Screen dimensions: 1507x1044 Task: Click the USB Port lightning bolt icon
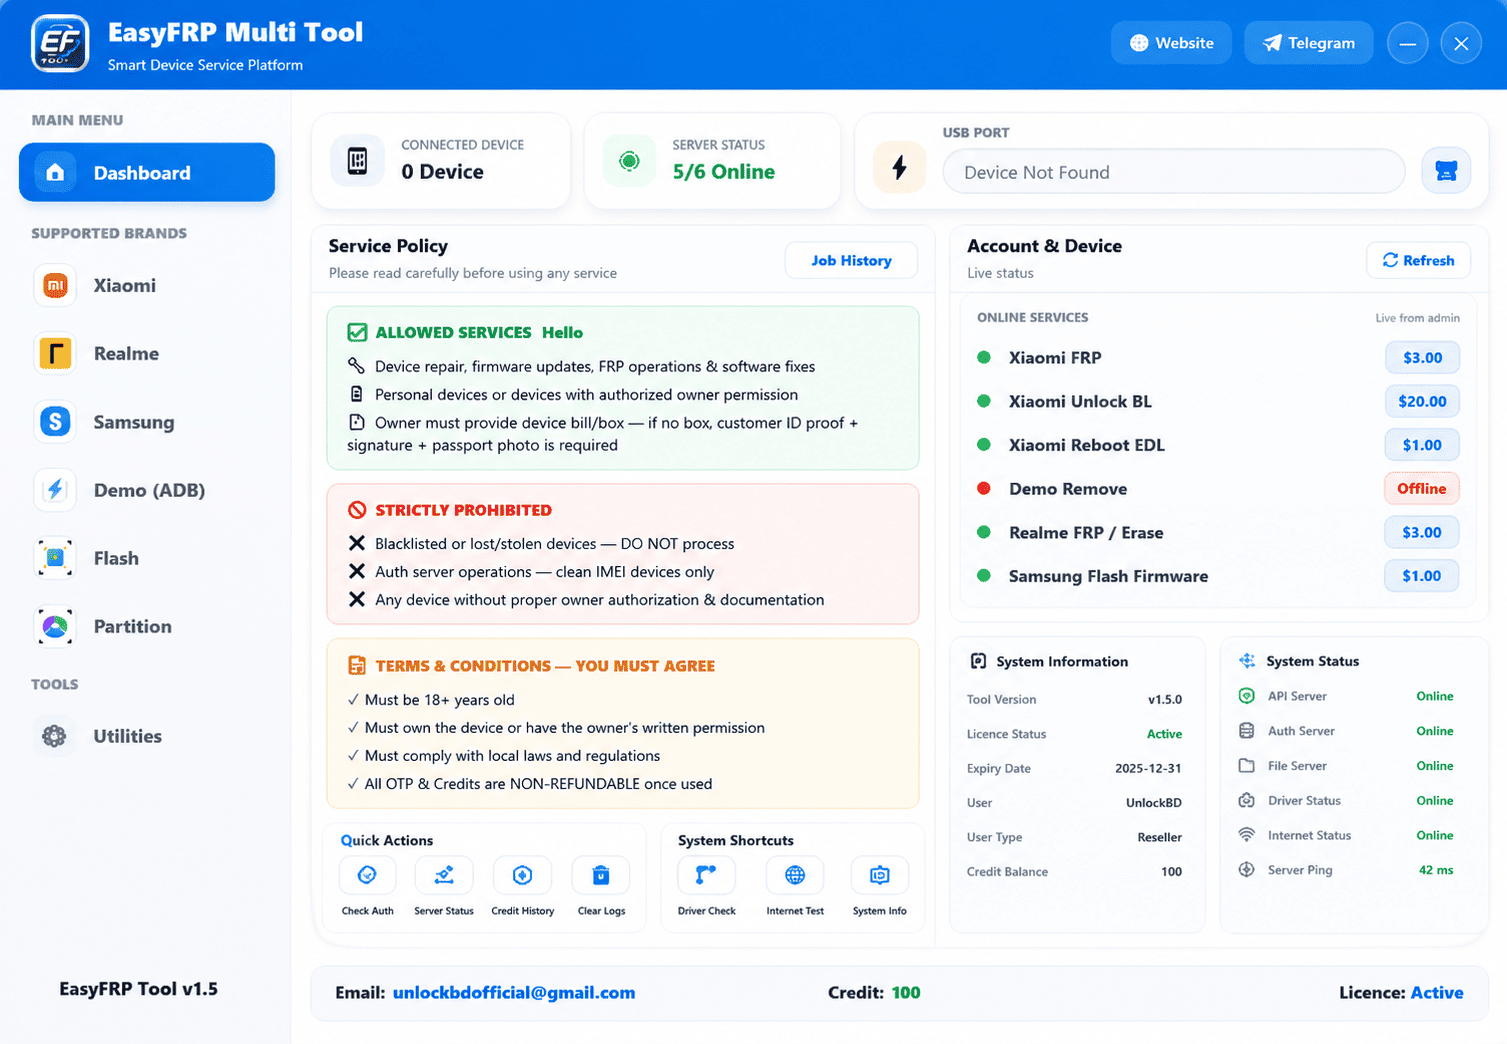point(900,167)
